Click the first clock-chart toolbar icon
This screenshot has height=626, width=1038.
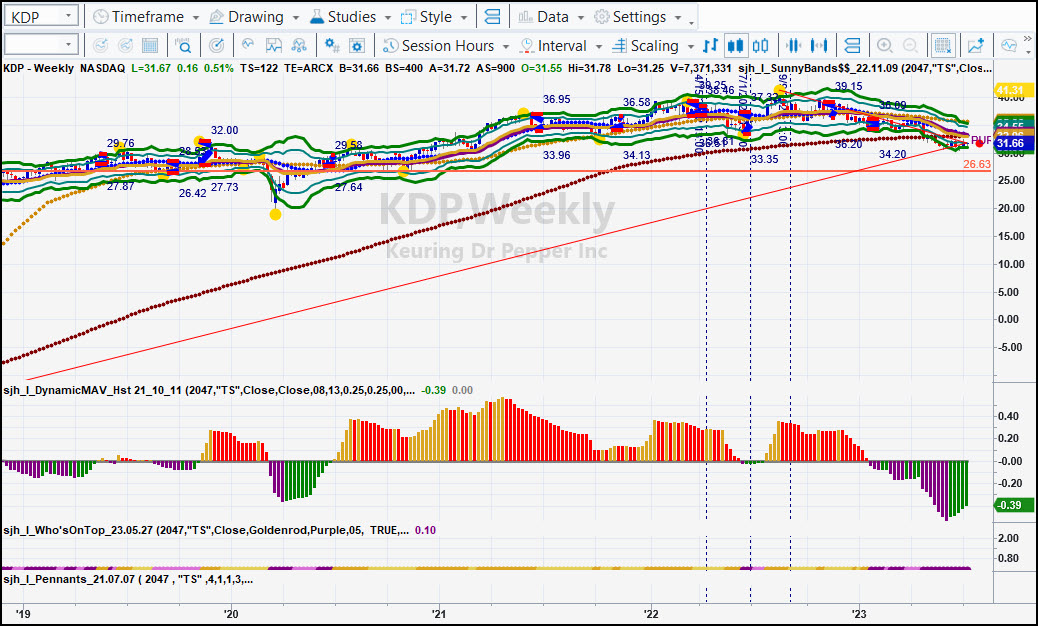coord(101,46)
